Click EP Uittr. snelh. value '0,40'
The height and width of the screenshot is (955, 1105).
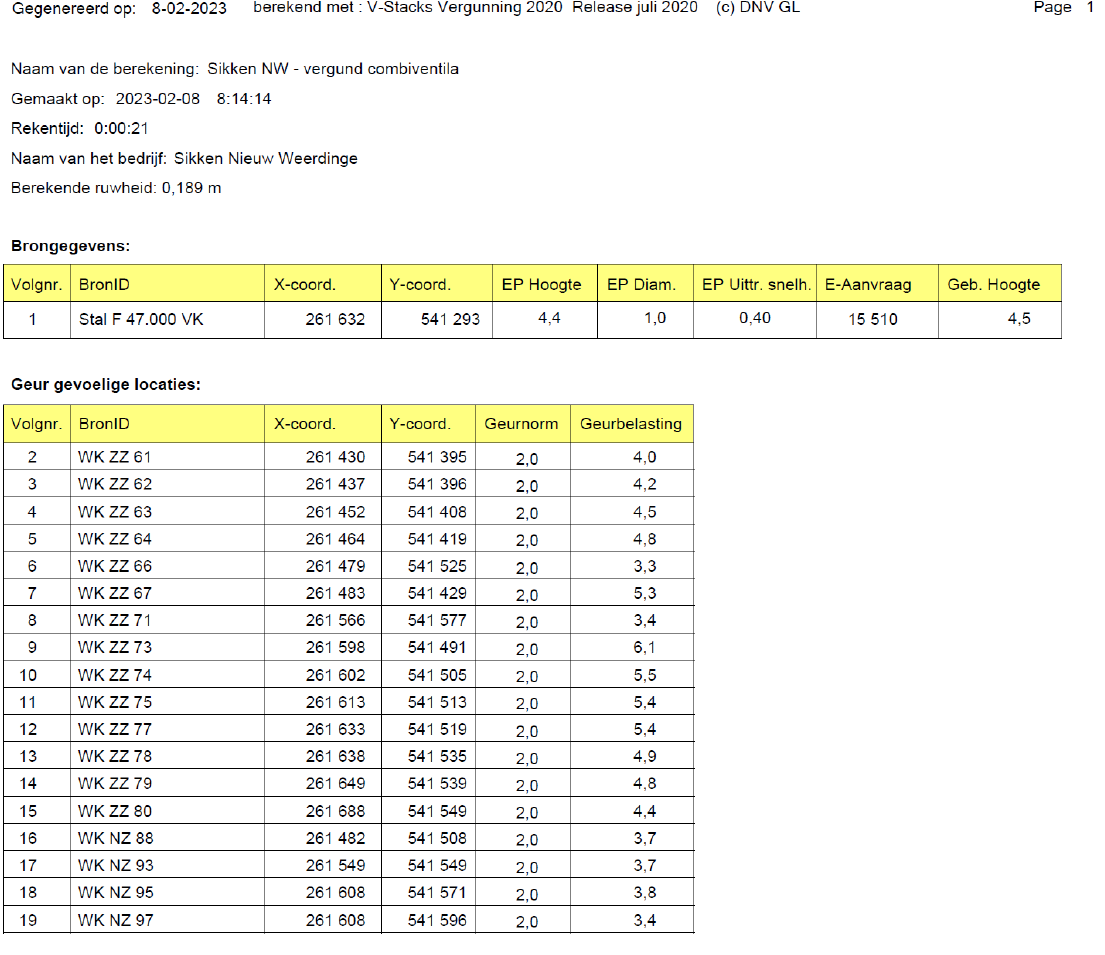click(x=755, y=318)
